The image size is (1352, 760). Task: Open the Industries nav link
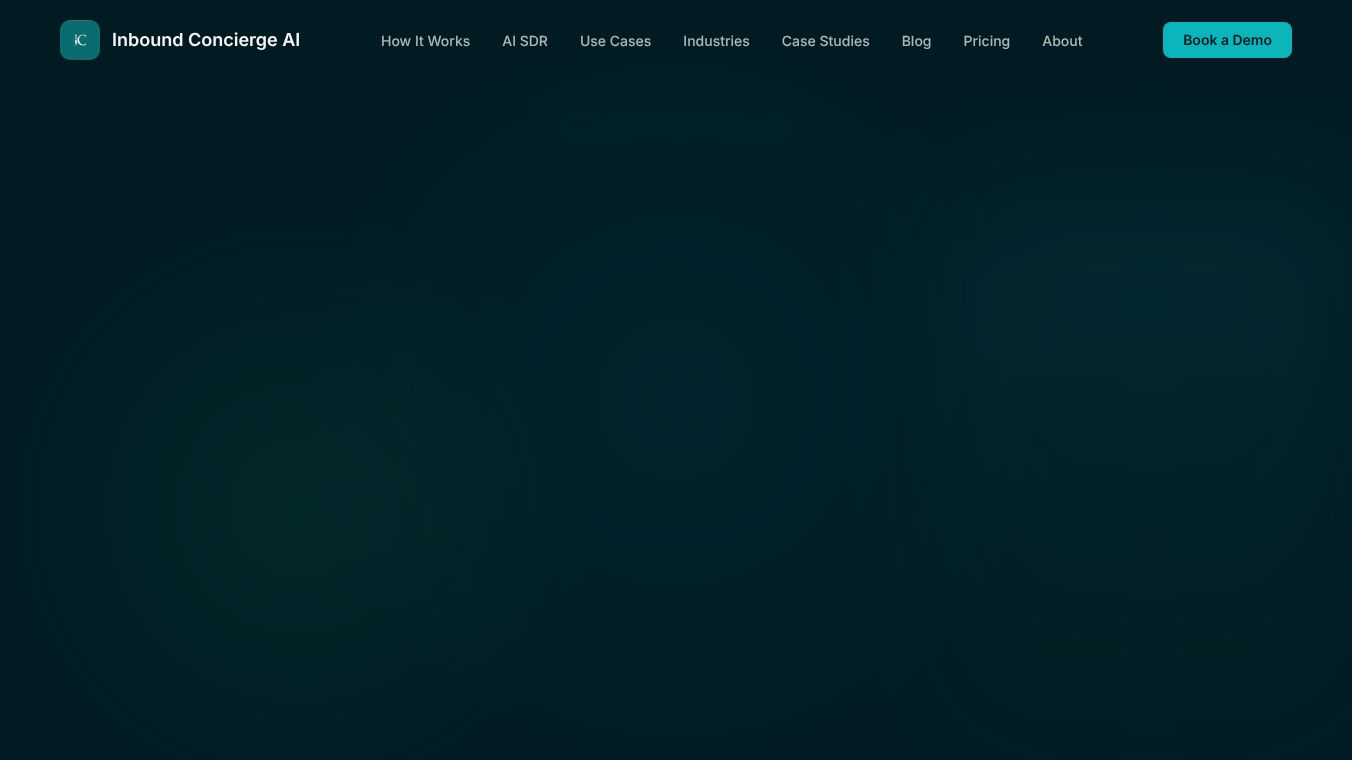pos(716,41)
